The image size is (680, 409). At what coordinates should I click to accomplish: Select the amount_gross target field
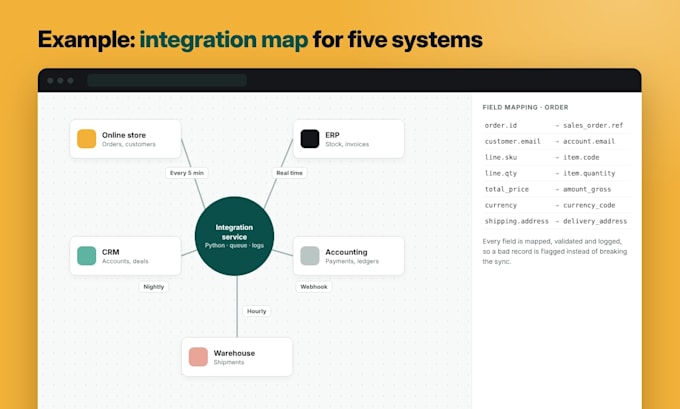587,190
